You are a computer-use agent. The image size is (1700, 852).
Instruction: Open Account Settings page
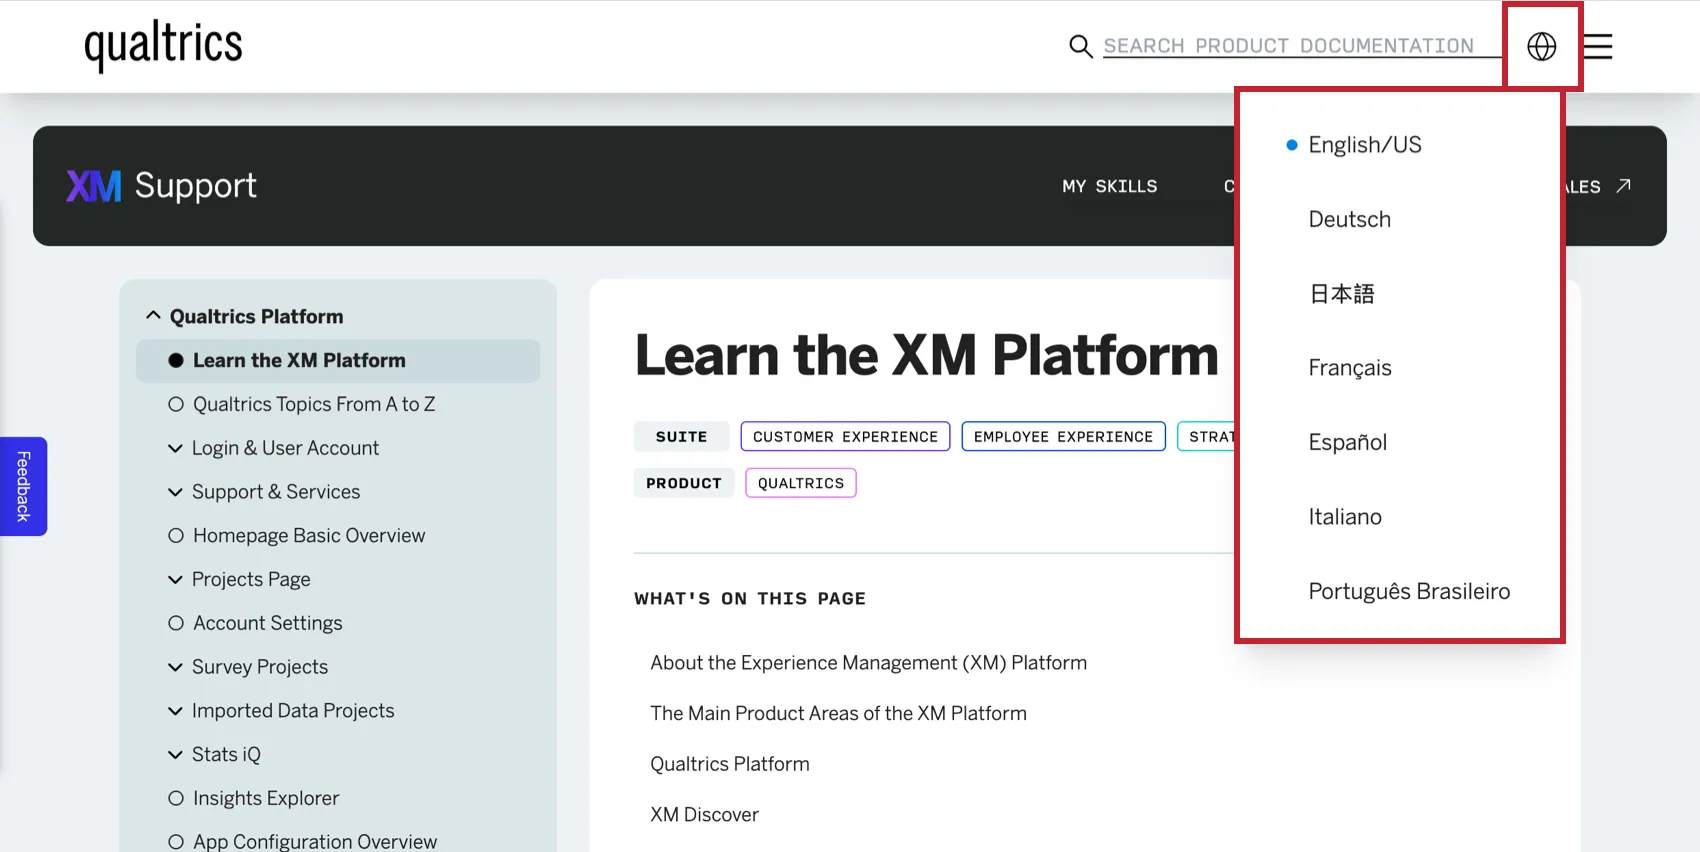click(x=267, y=623)
